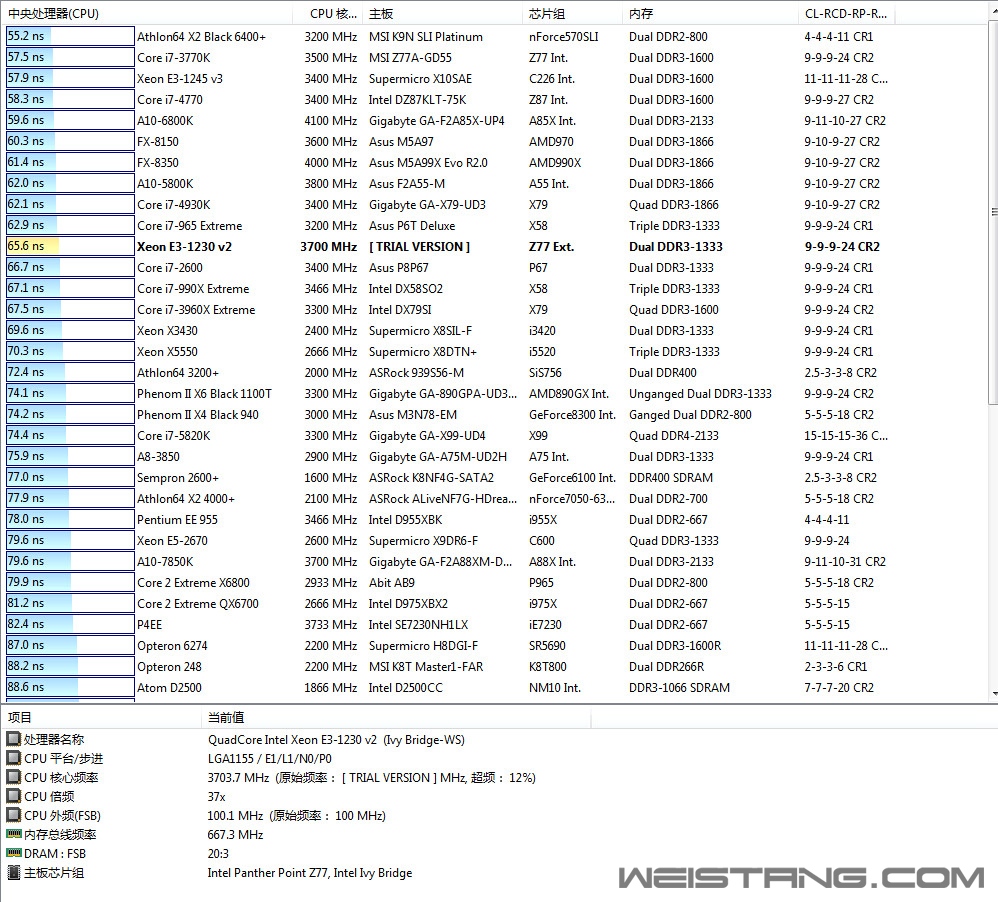
Task: Click the scrollbar up arrow of results list
Action: click(x=990, y=32)
